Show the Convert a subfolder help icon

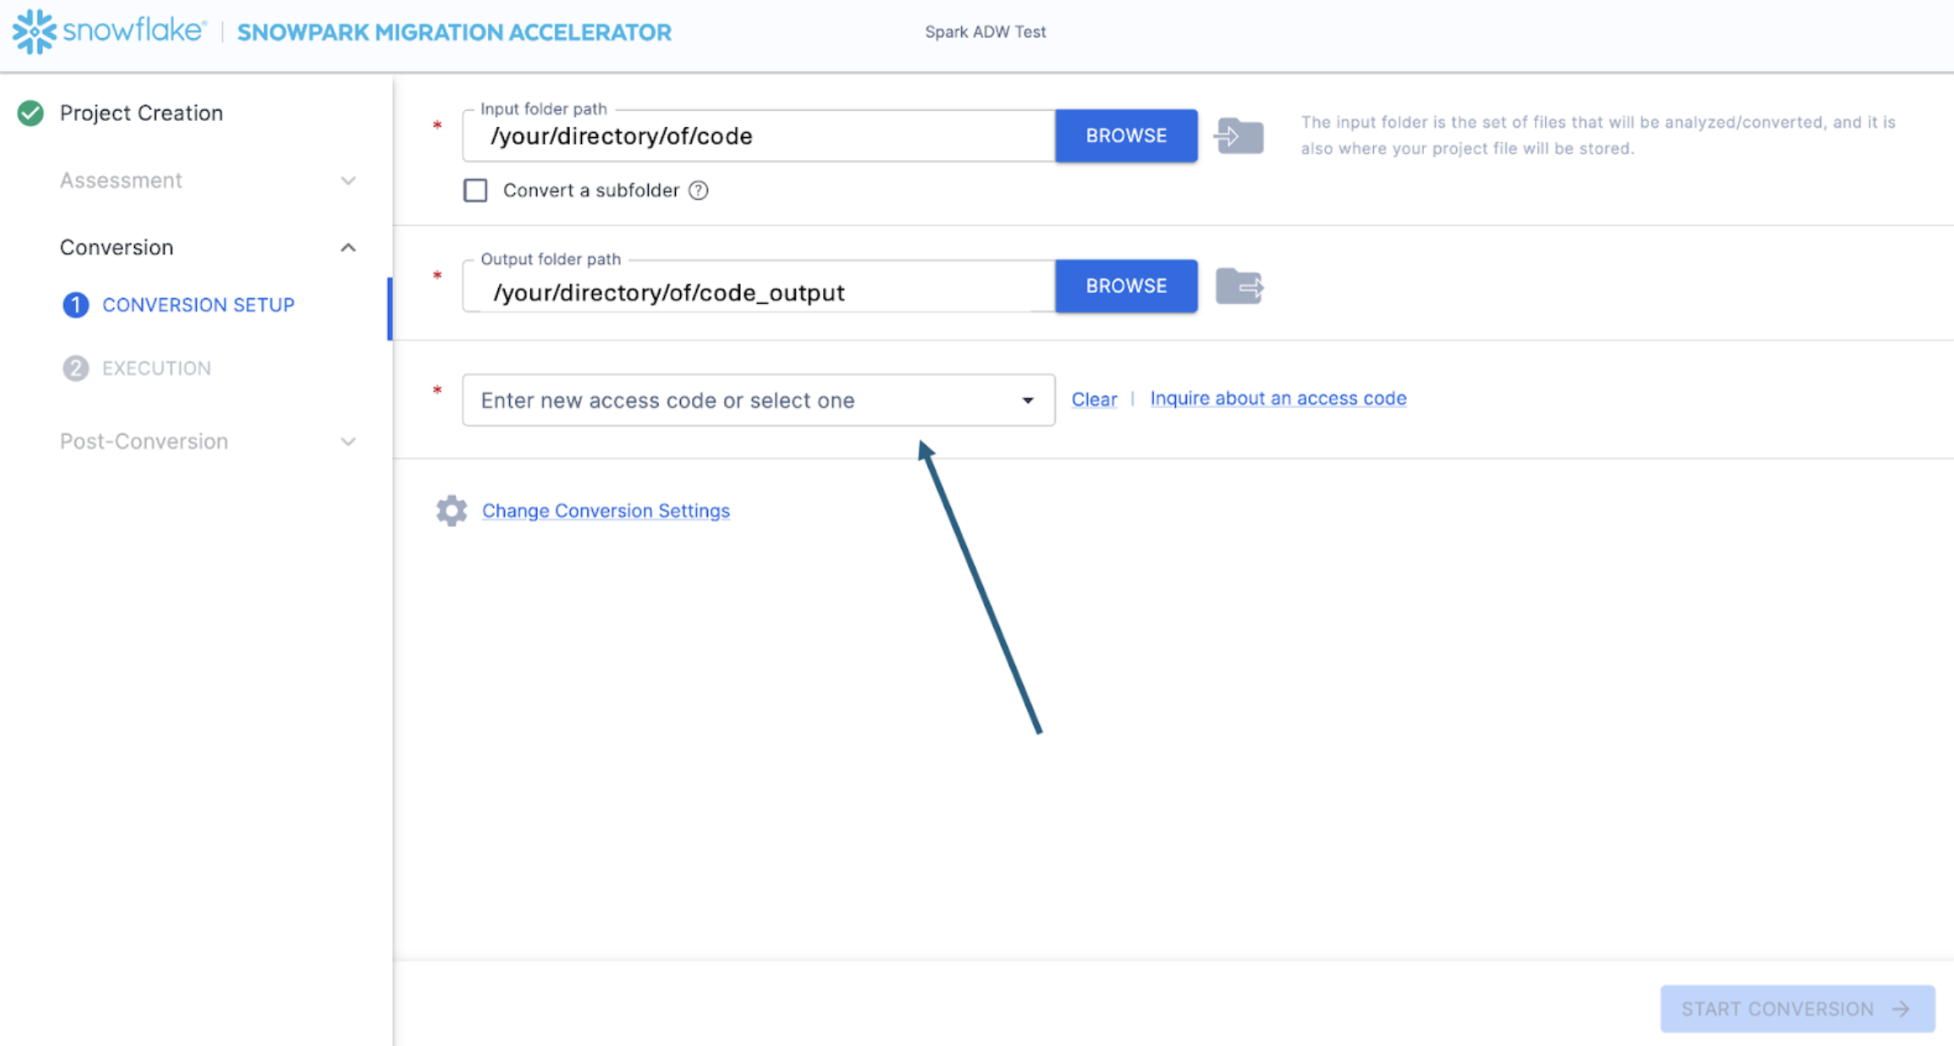[x=699, y=191]
